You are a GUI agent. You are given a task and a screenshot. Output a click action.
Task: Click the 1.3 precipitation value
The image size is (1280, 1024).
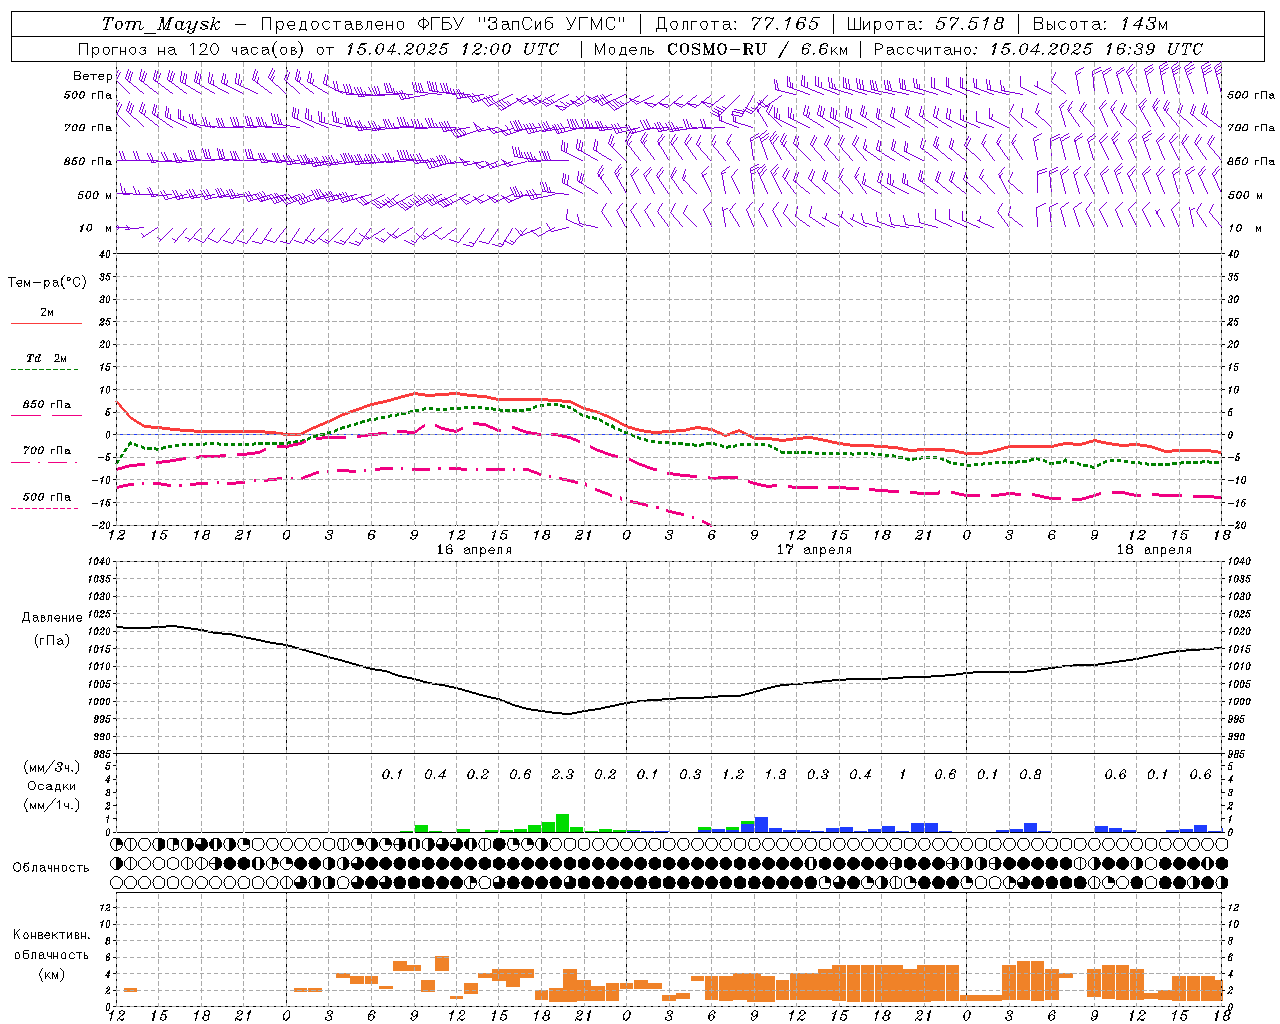tap(775, 774)
